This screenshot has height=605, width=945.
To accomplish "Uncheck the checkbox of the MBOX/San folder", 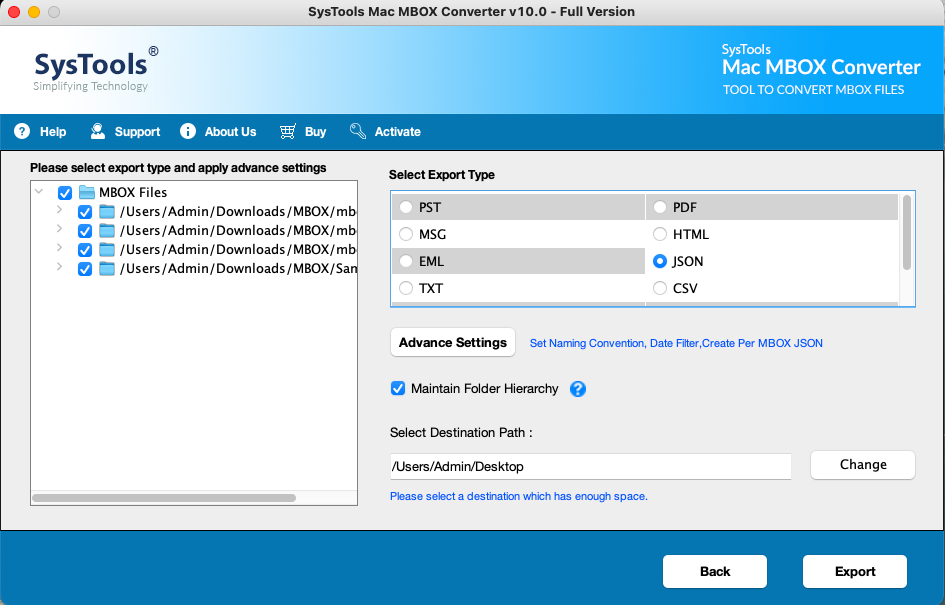I will [85, 269].
